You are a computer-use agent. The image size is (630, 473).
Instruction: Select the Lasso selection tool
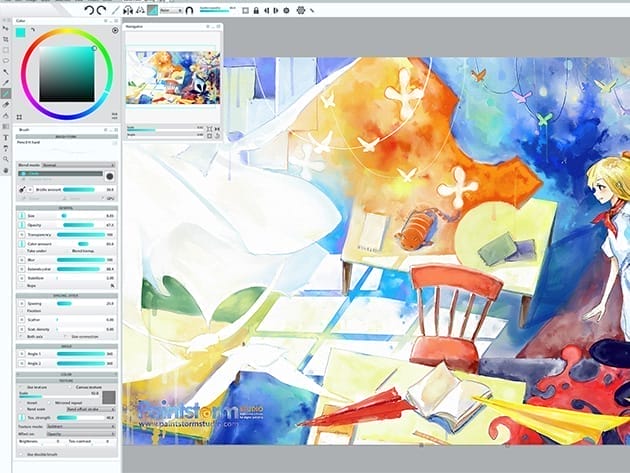6,59
